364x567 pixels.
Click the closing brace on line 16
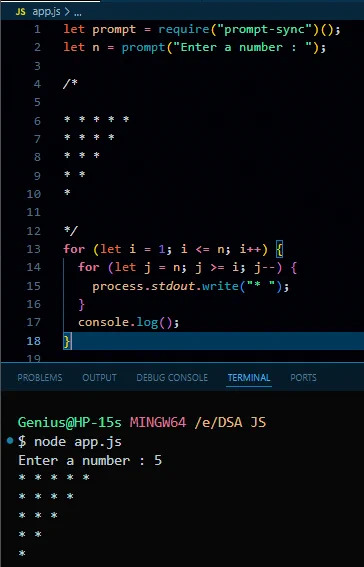81,304
